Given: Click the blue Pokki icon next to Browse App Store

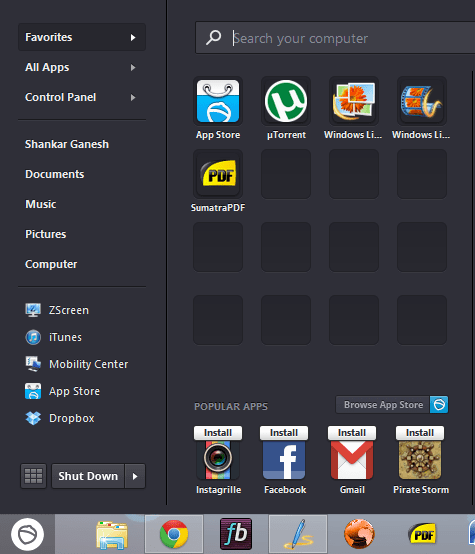Looking at the screenshot, I should [439, 405].
